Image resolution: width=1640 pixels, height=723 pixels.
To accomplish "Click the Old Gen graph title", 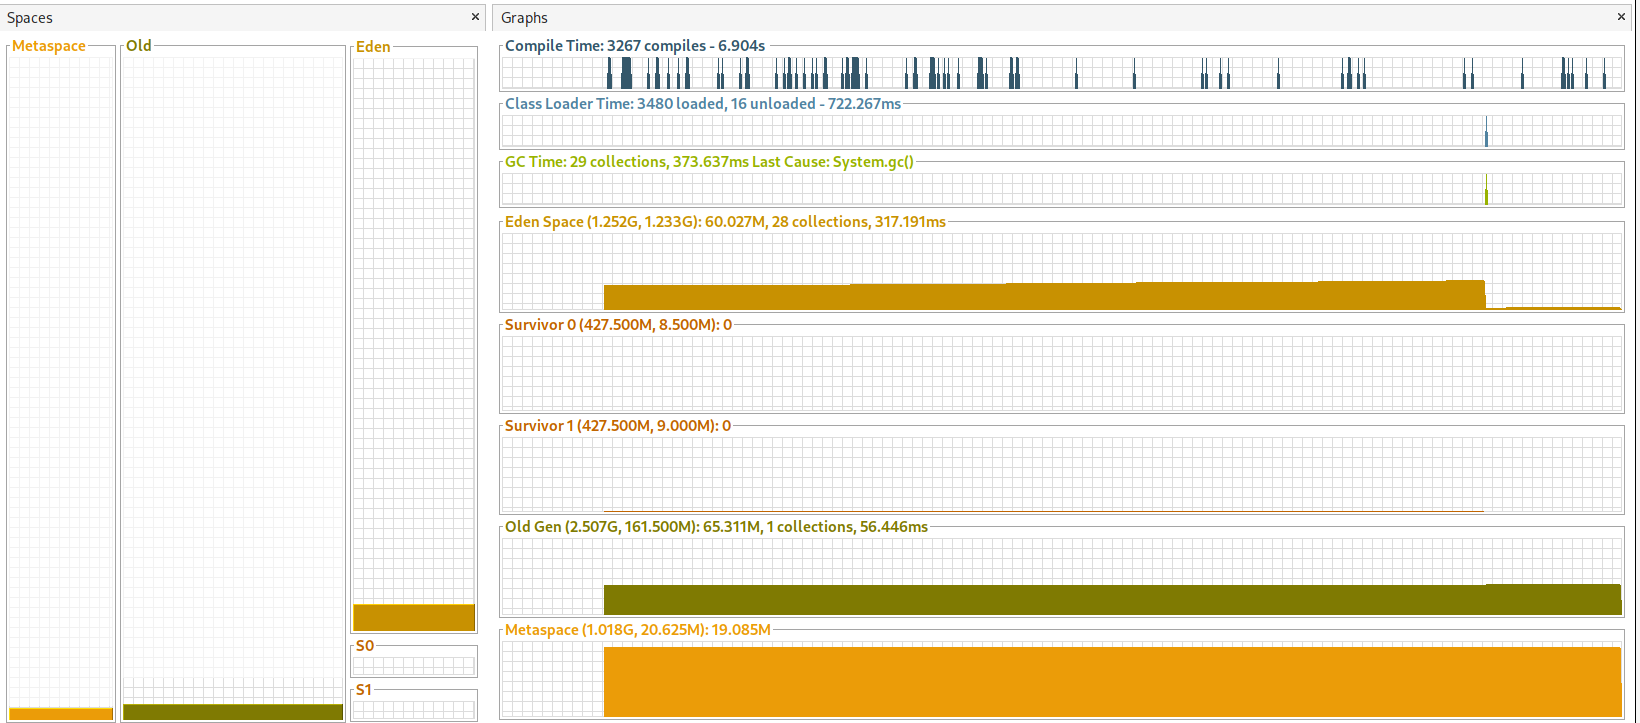I will tap(716, 527).
